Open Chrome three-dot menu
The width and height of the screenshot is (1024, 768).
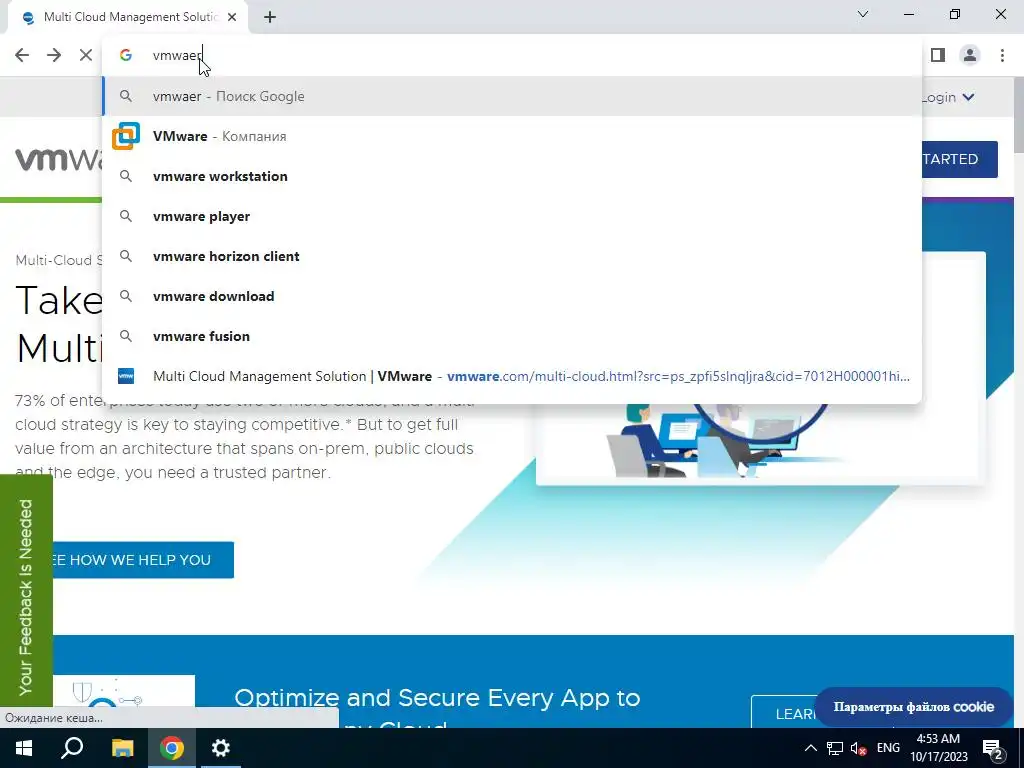click(1002, 56)
